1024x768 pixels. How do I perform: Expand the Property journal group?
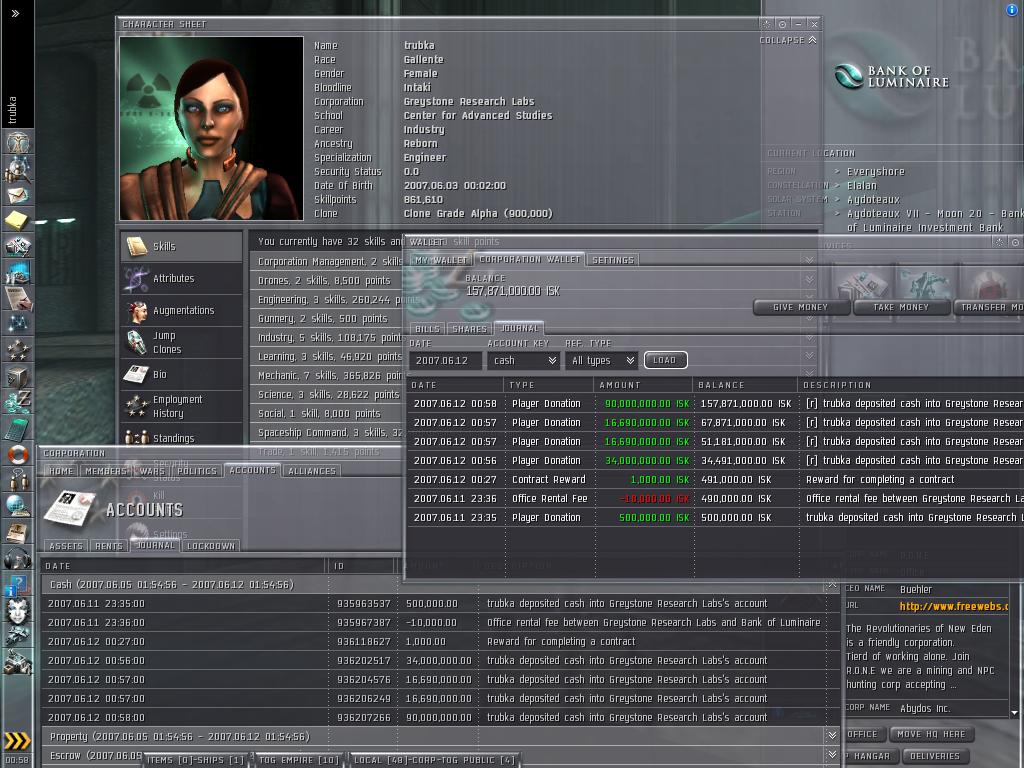[832, 736]
